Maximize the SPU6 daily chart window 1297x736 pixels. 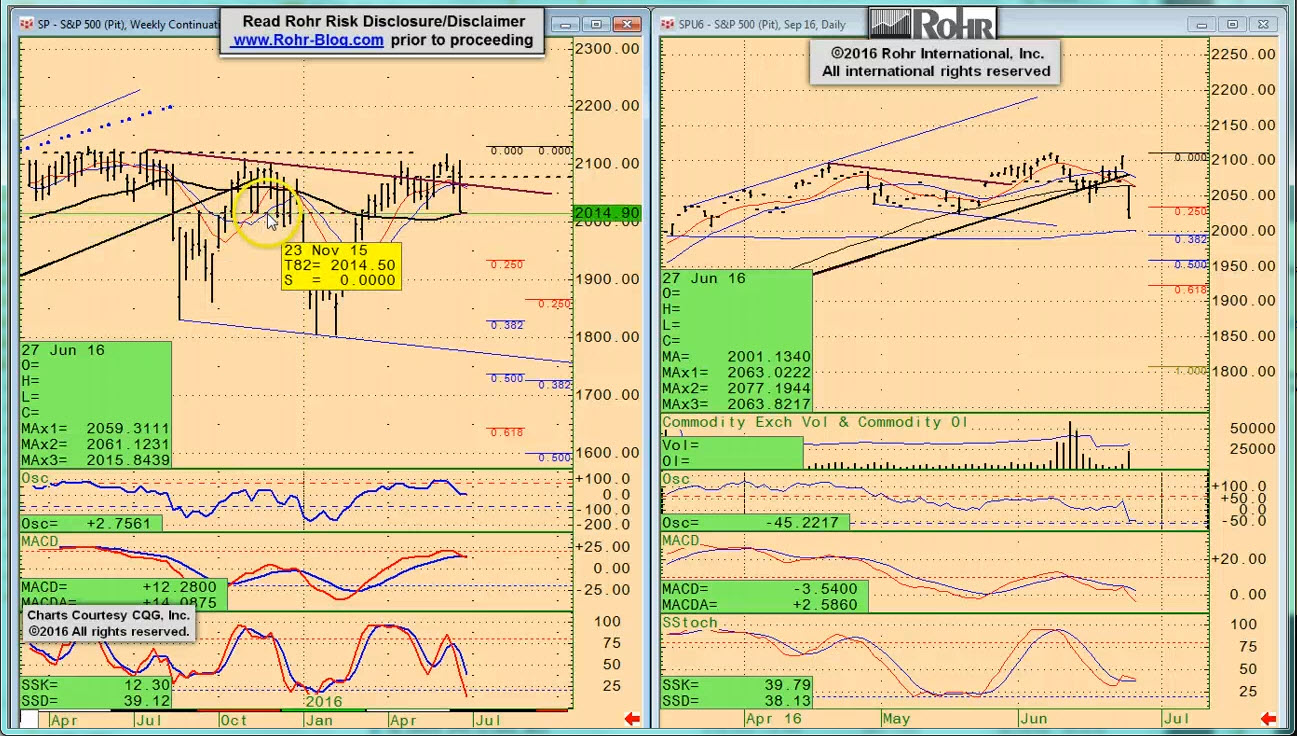(1233, 24)
